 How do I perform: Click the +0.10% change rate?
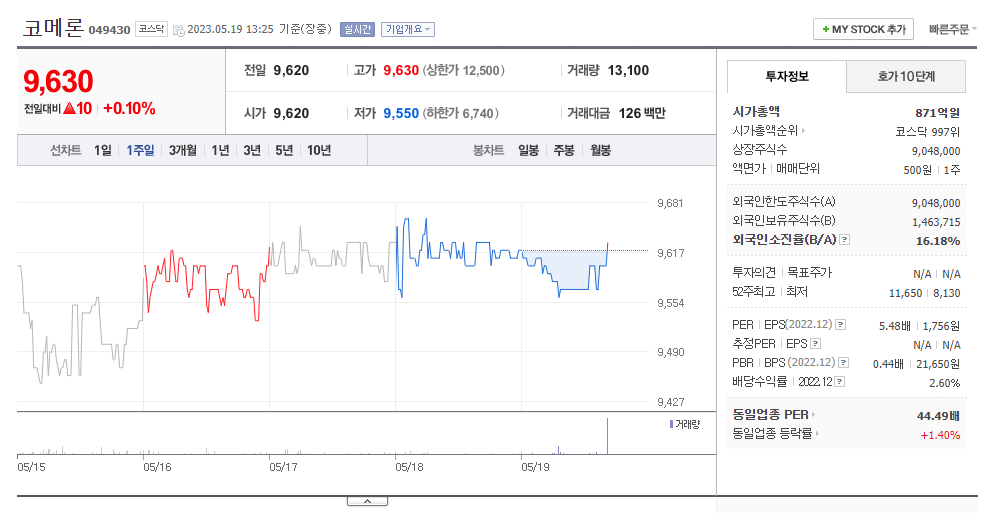[x=129, y=108]
